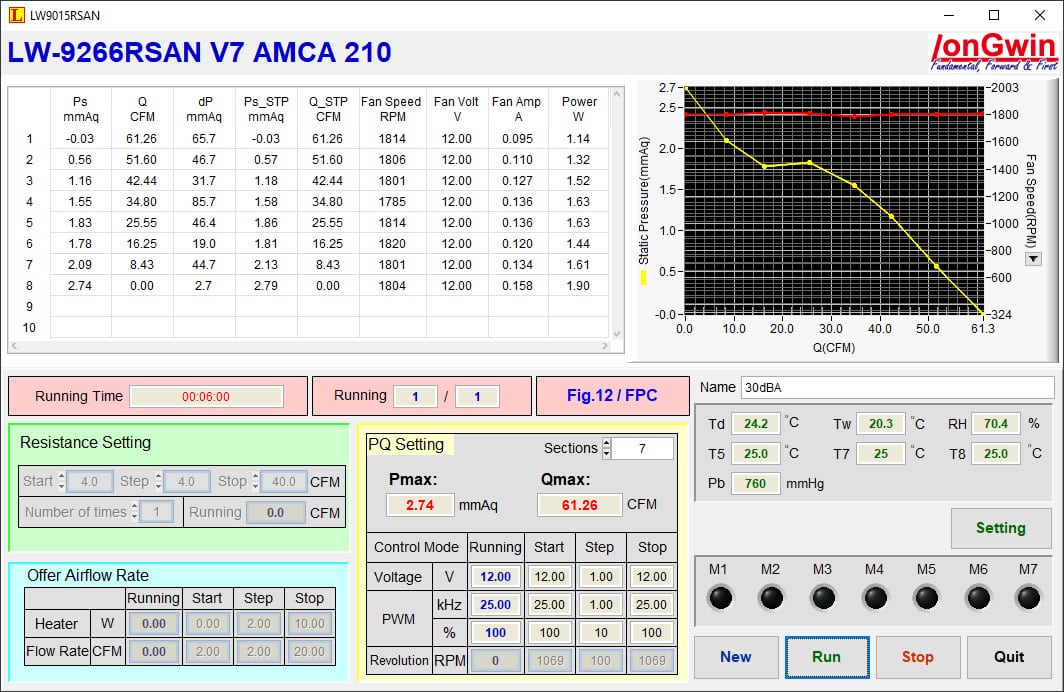Click the RH humidity value 70.4
The height and width of the screenshot is (692, 1064).
point(995,424)
